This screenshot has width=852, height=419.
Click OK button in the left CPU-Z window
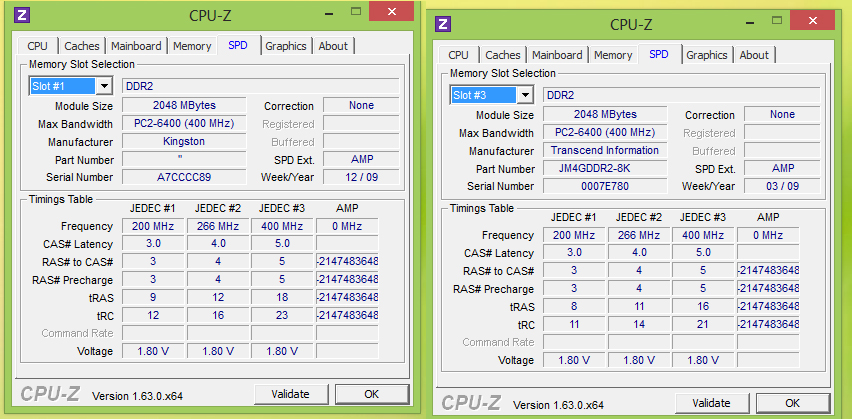pyautogui.click(x=372, y=394)
